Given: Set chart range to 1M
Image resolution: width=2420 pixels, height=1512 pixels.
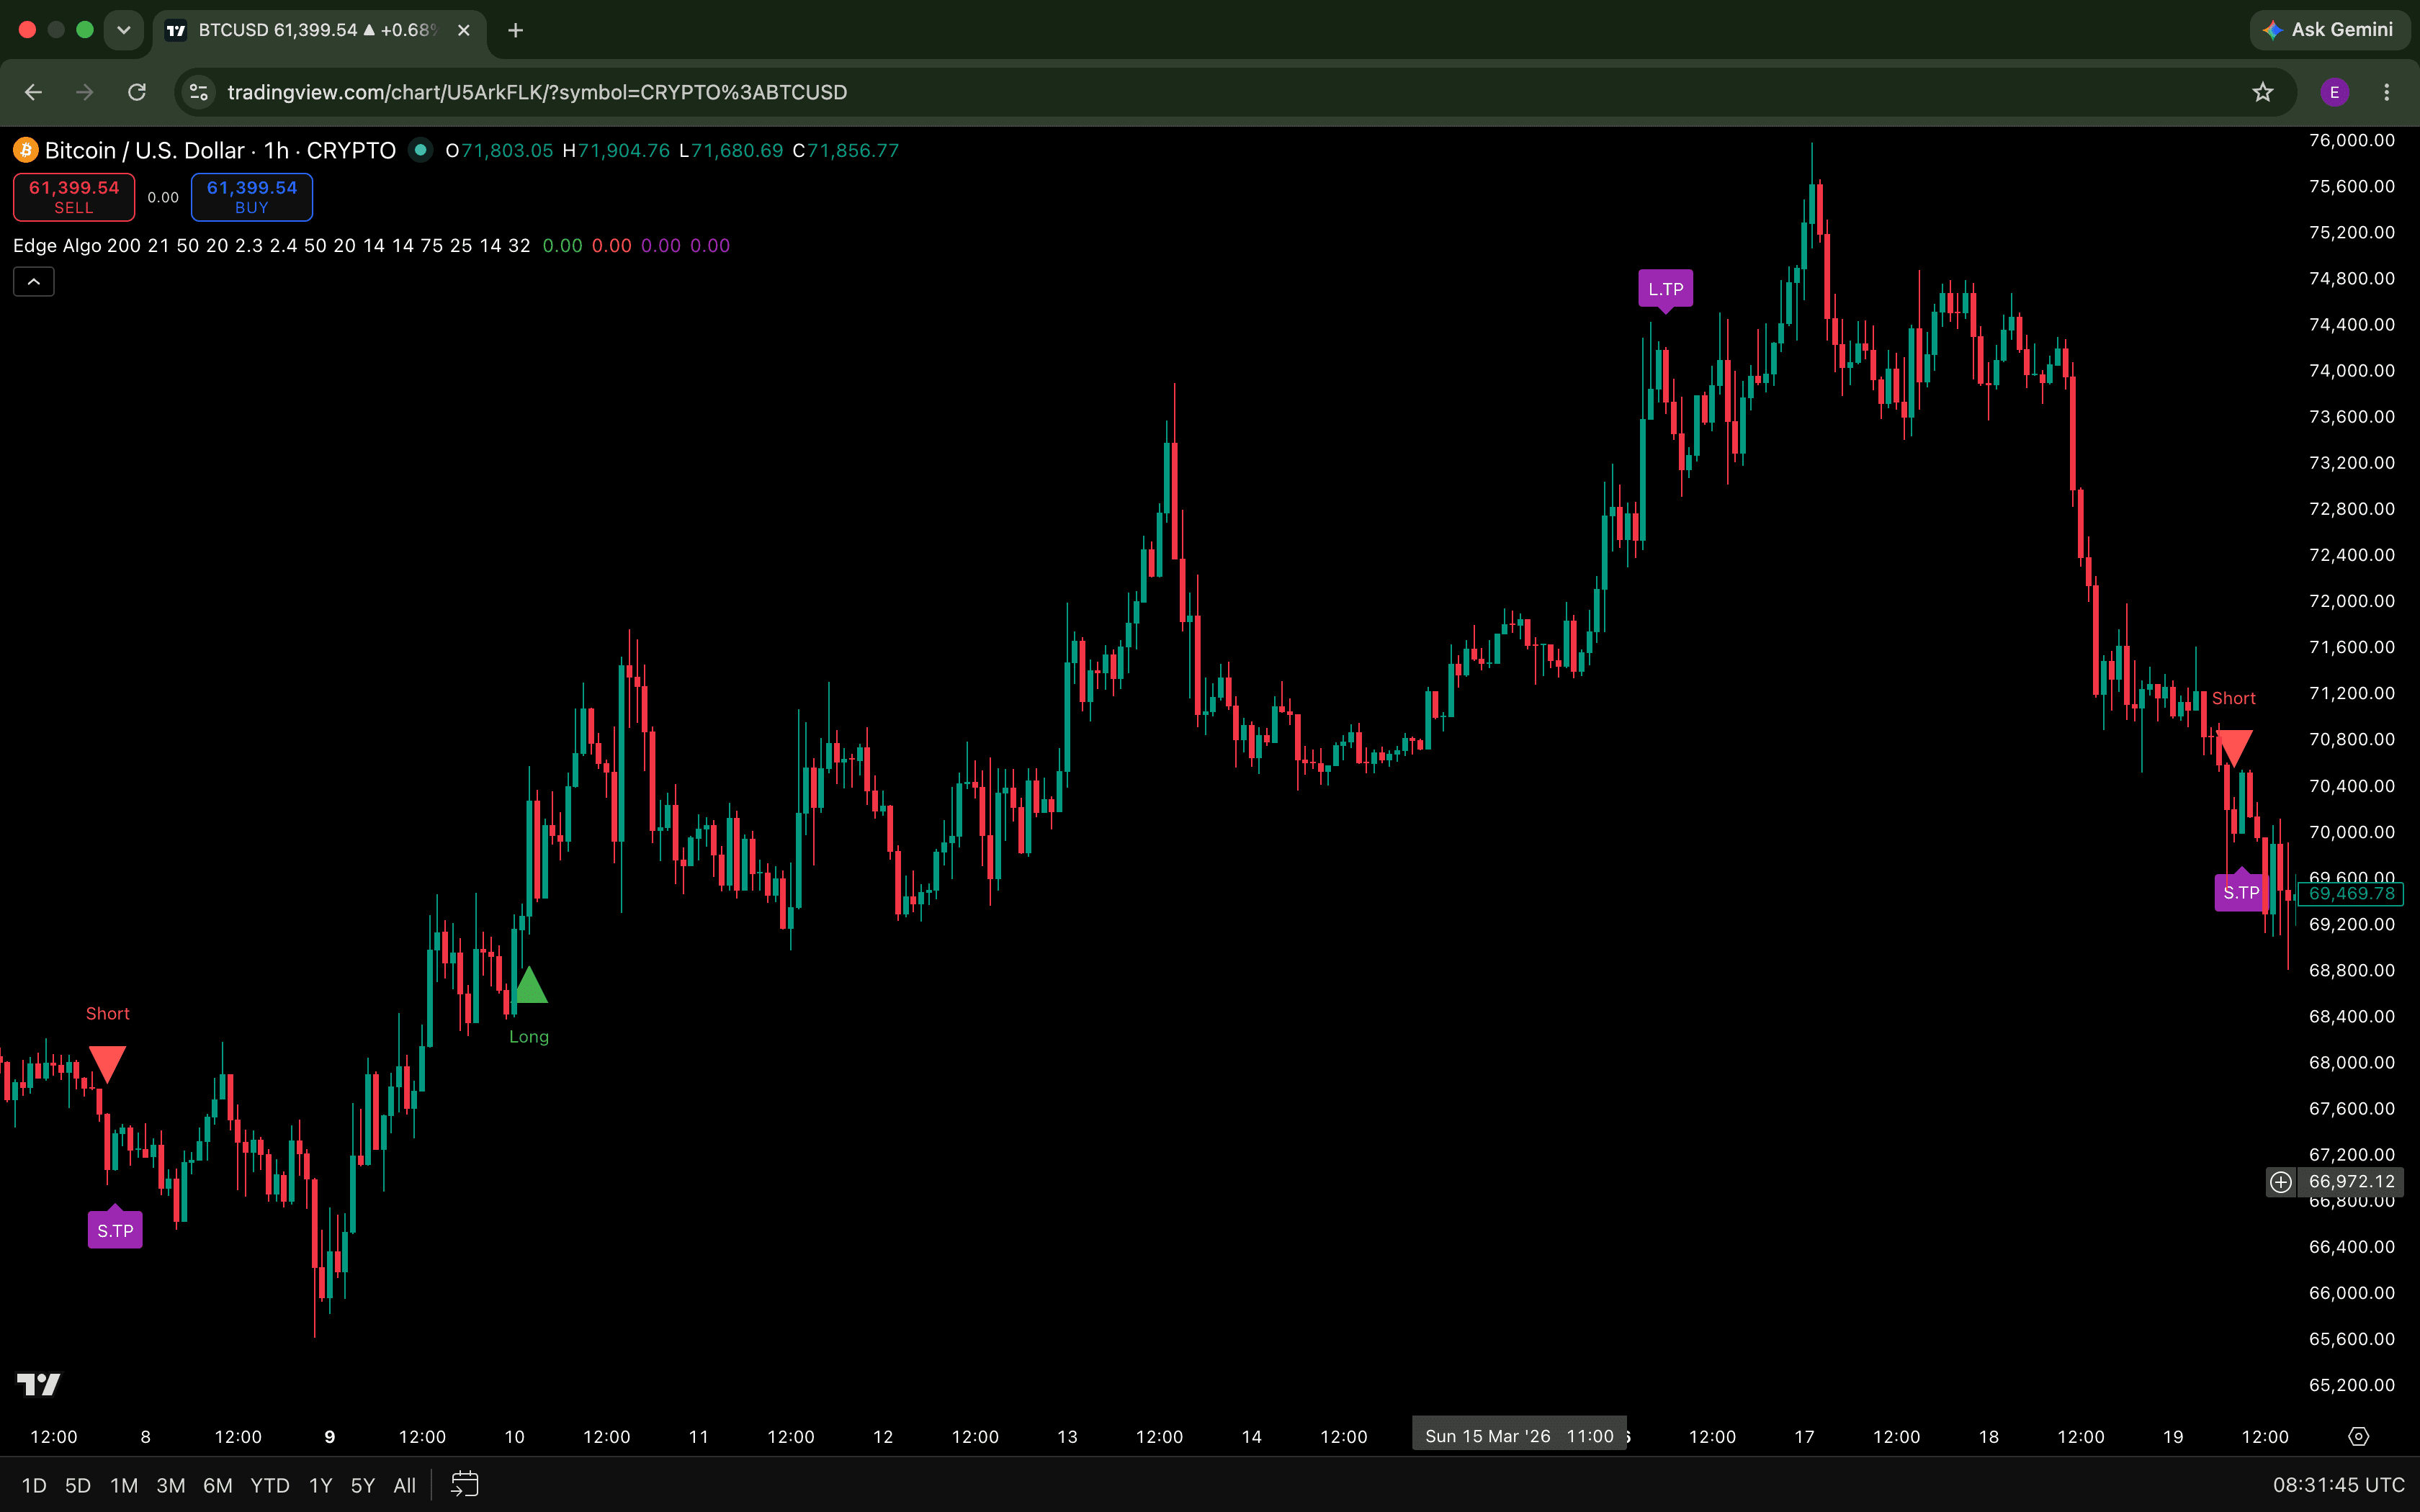Looking at the screenshot, I should tap(124, 1485).
